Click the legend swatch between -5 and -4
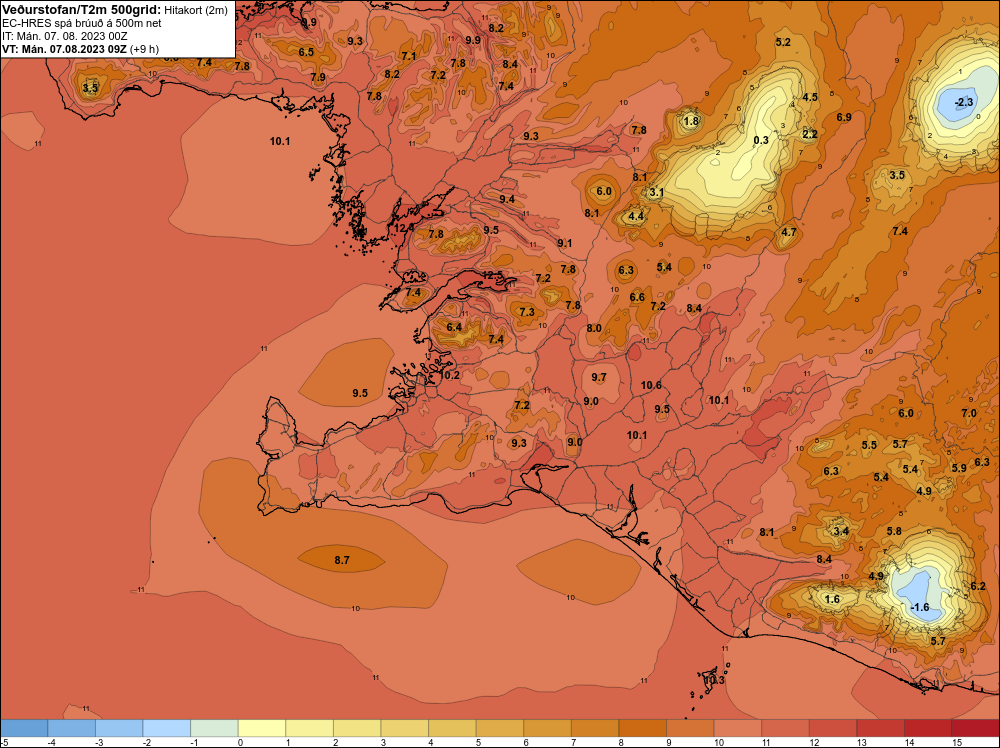The width and height of the screenshot is (1000, 748). point(24,728)
